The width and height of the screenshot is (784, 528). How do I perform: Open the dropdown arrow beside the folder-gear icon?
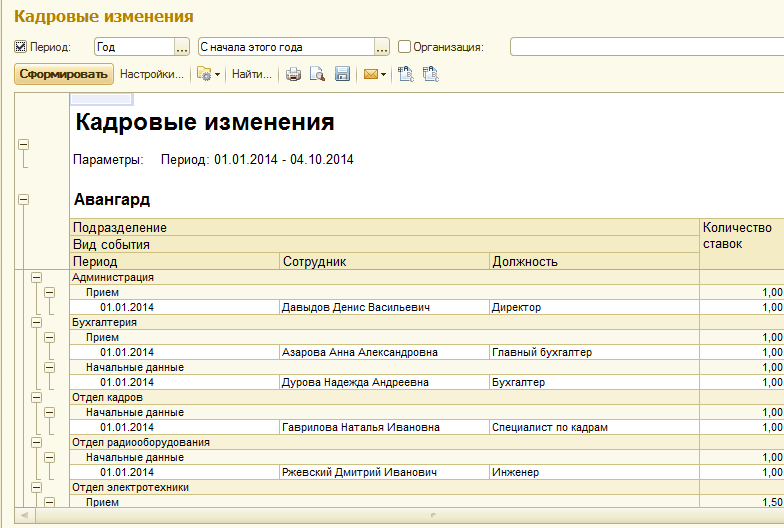218,74
